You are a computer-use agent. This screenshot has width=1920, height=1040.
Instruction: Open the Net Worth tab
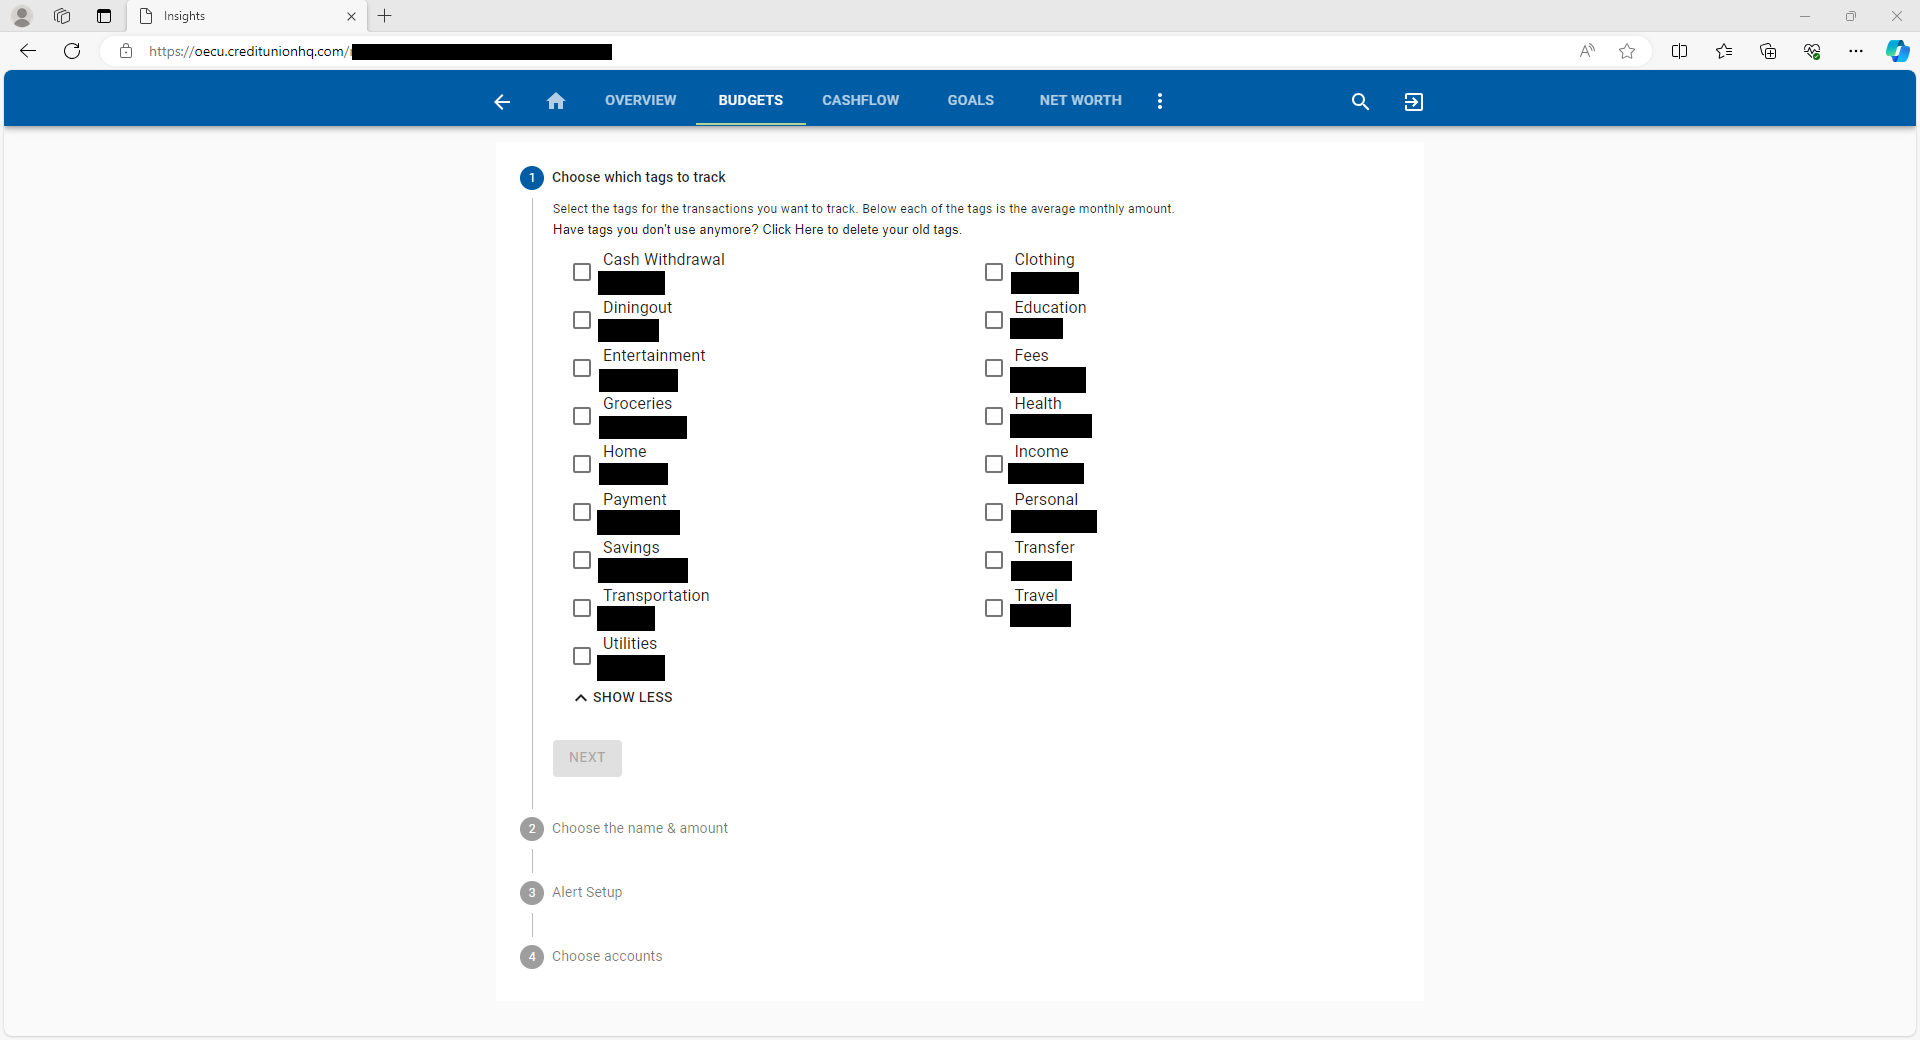point(1080,100)
